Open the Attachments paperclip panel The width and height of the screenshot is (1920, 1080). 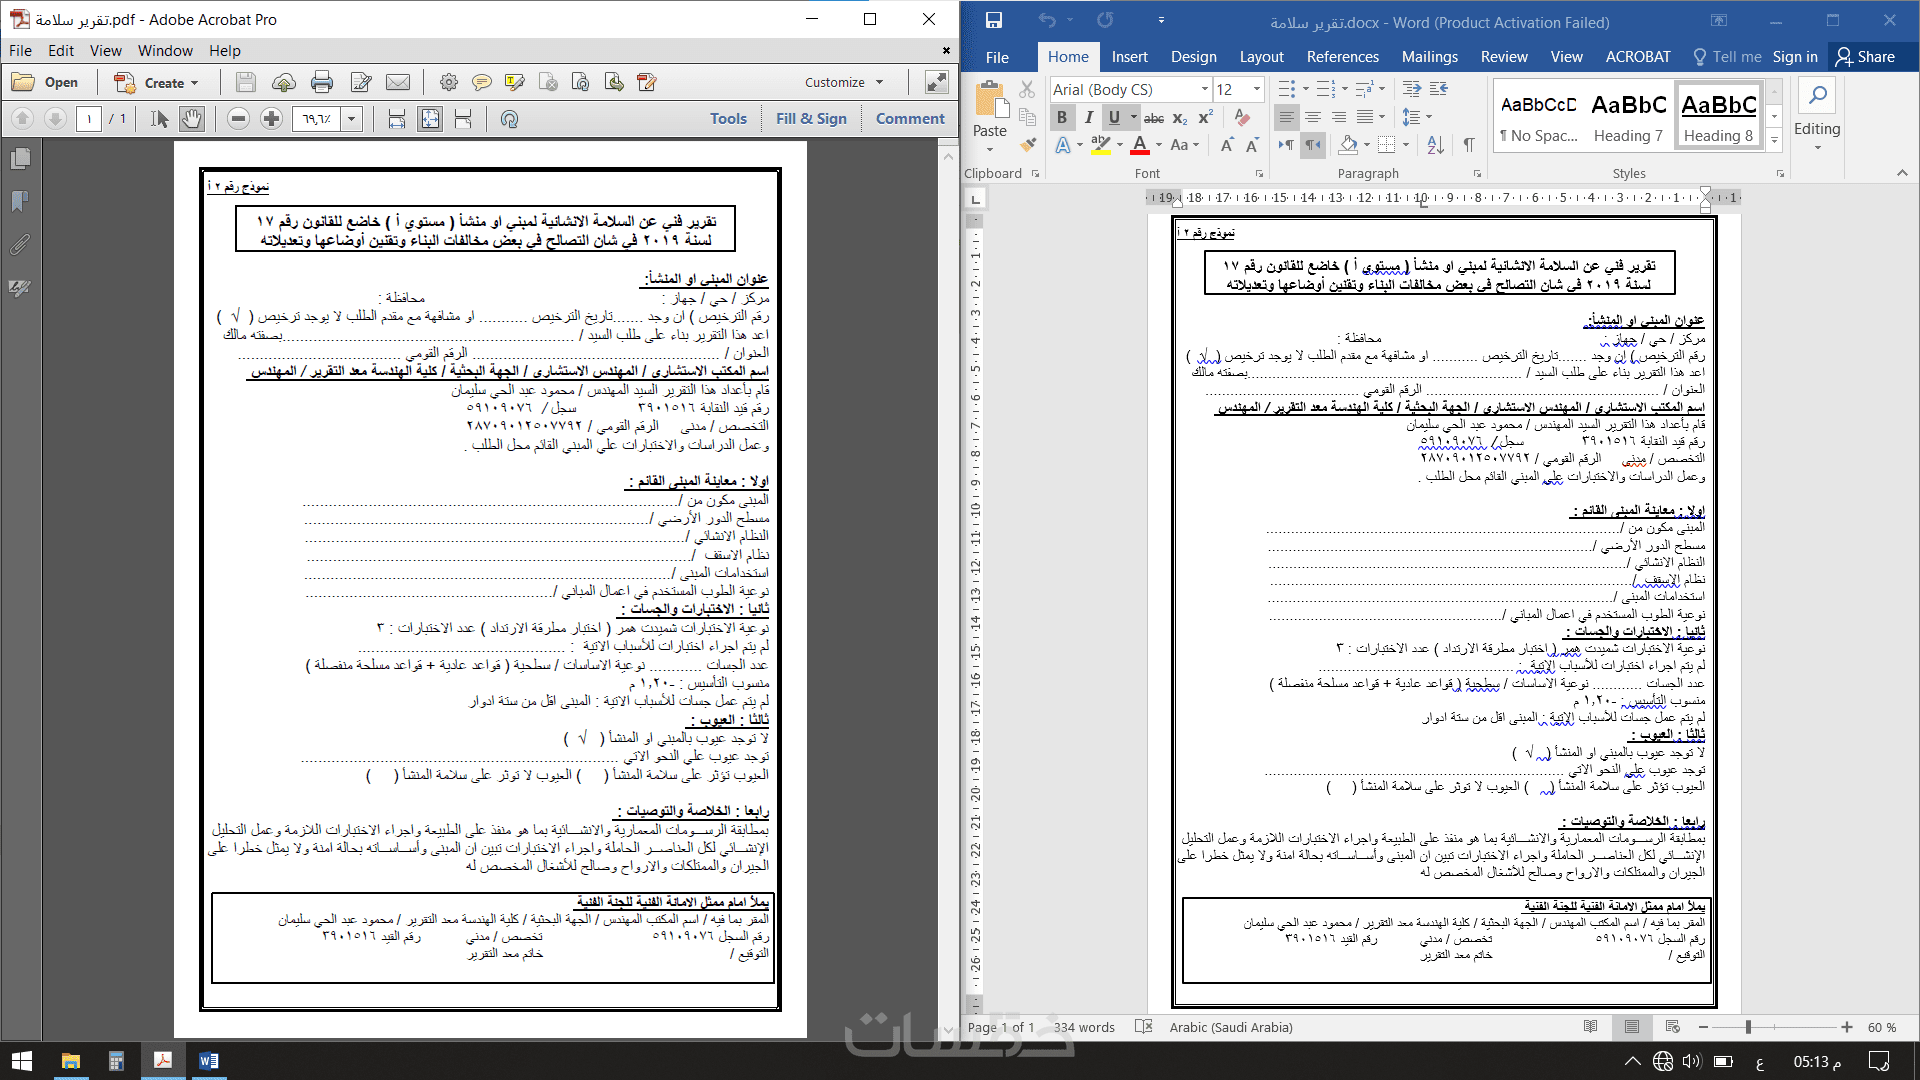click(x=20, y=244)
